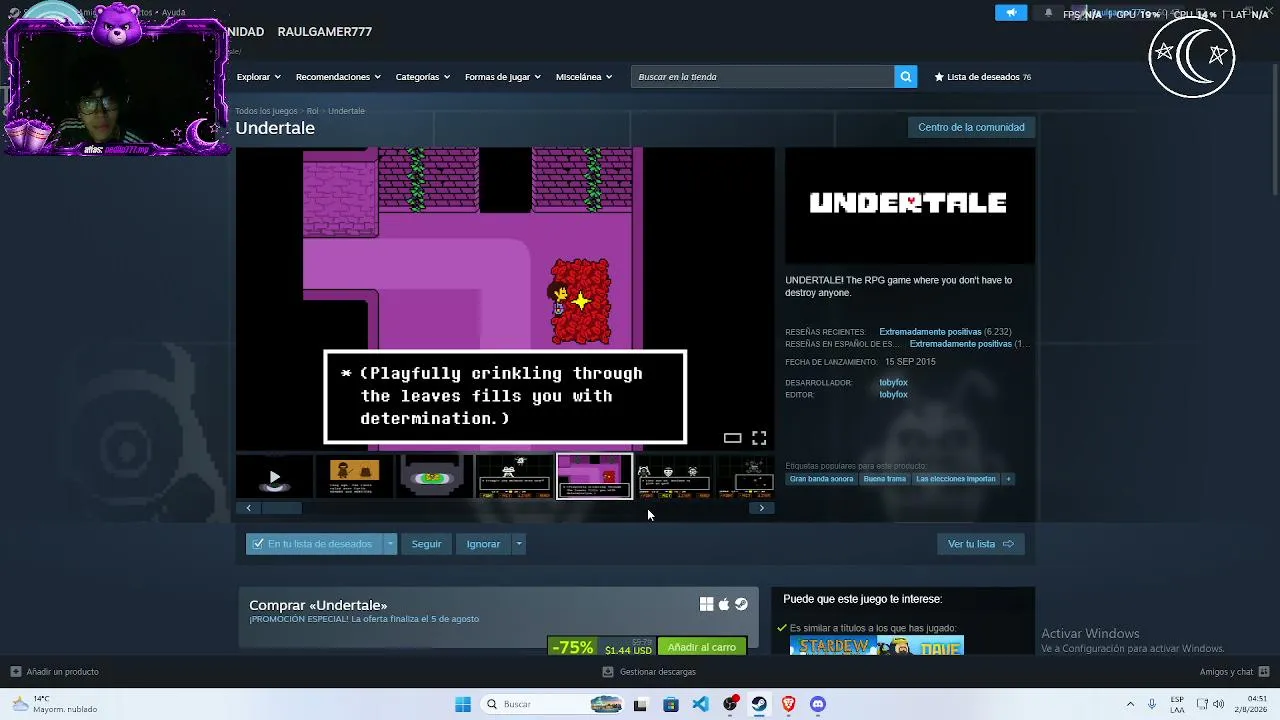Screen dimensions: 1280x720
Task: Select the orange story screenshot thumbnail
Action: 354,476
